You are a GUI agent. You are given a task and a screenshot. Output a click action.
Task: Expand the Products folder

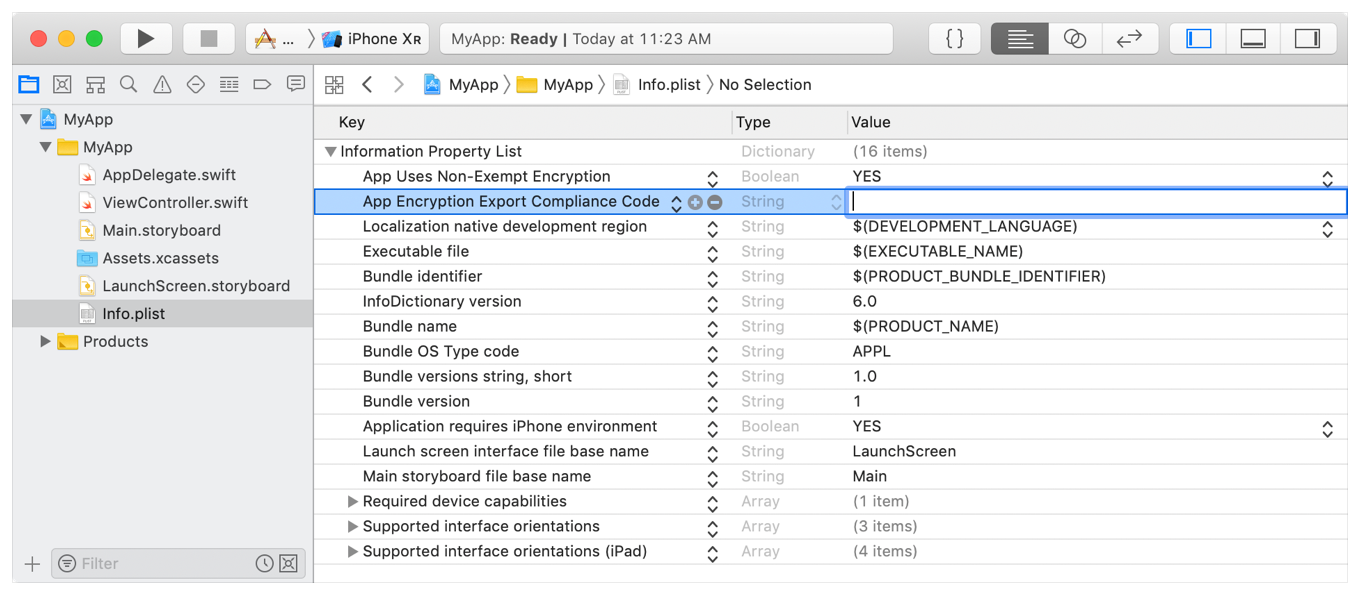pos(45,341)
